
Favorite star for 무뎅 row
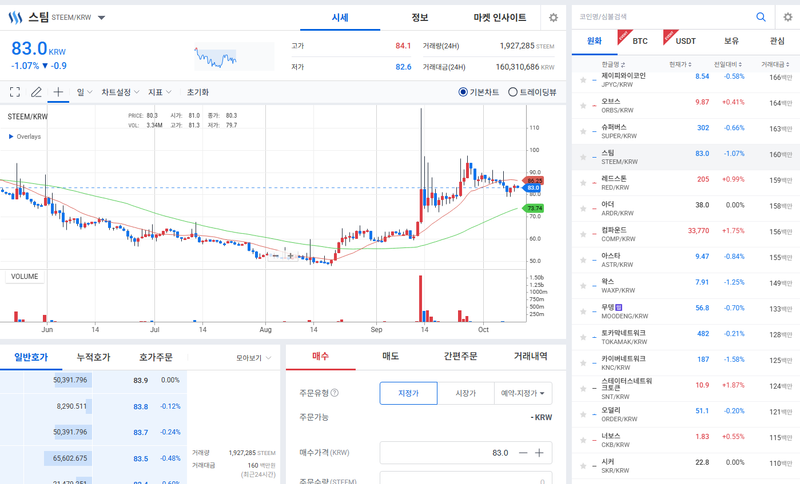point(583,312)
